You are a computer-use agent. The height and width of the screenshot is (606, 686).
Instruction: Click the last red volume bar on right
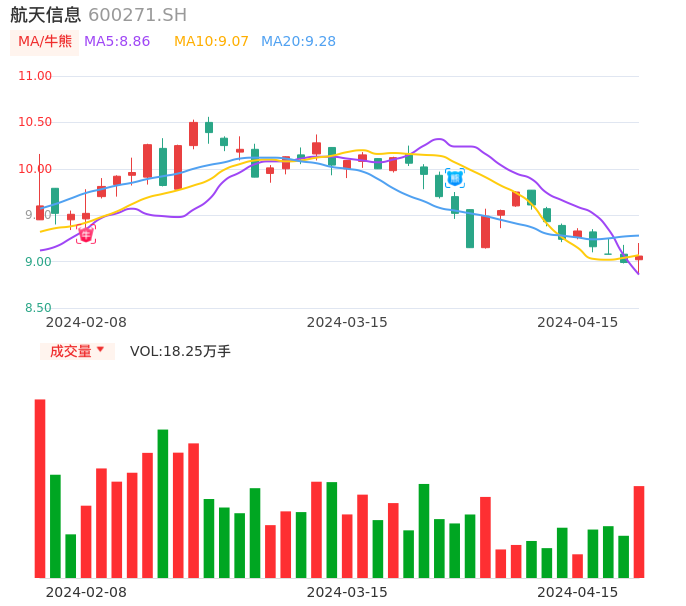tap(639, 531)
